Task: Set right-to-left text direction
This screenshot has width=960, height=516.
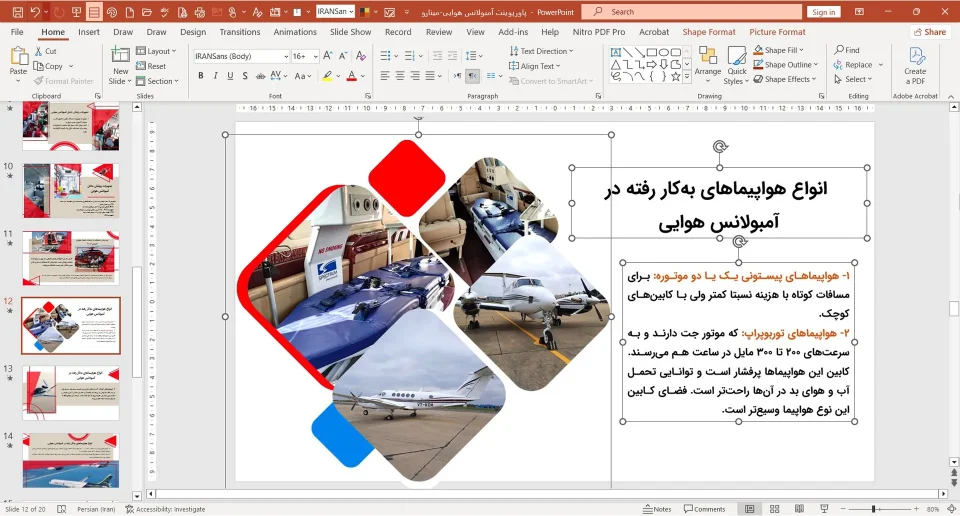Action: point(473,76)
